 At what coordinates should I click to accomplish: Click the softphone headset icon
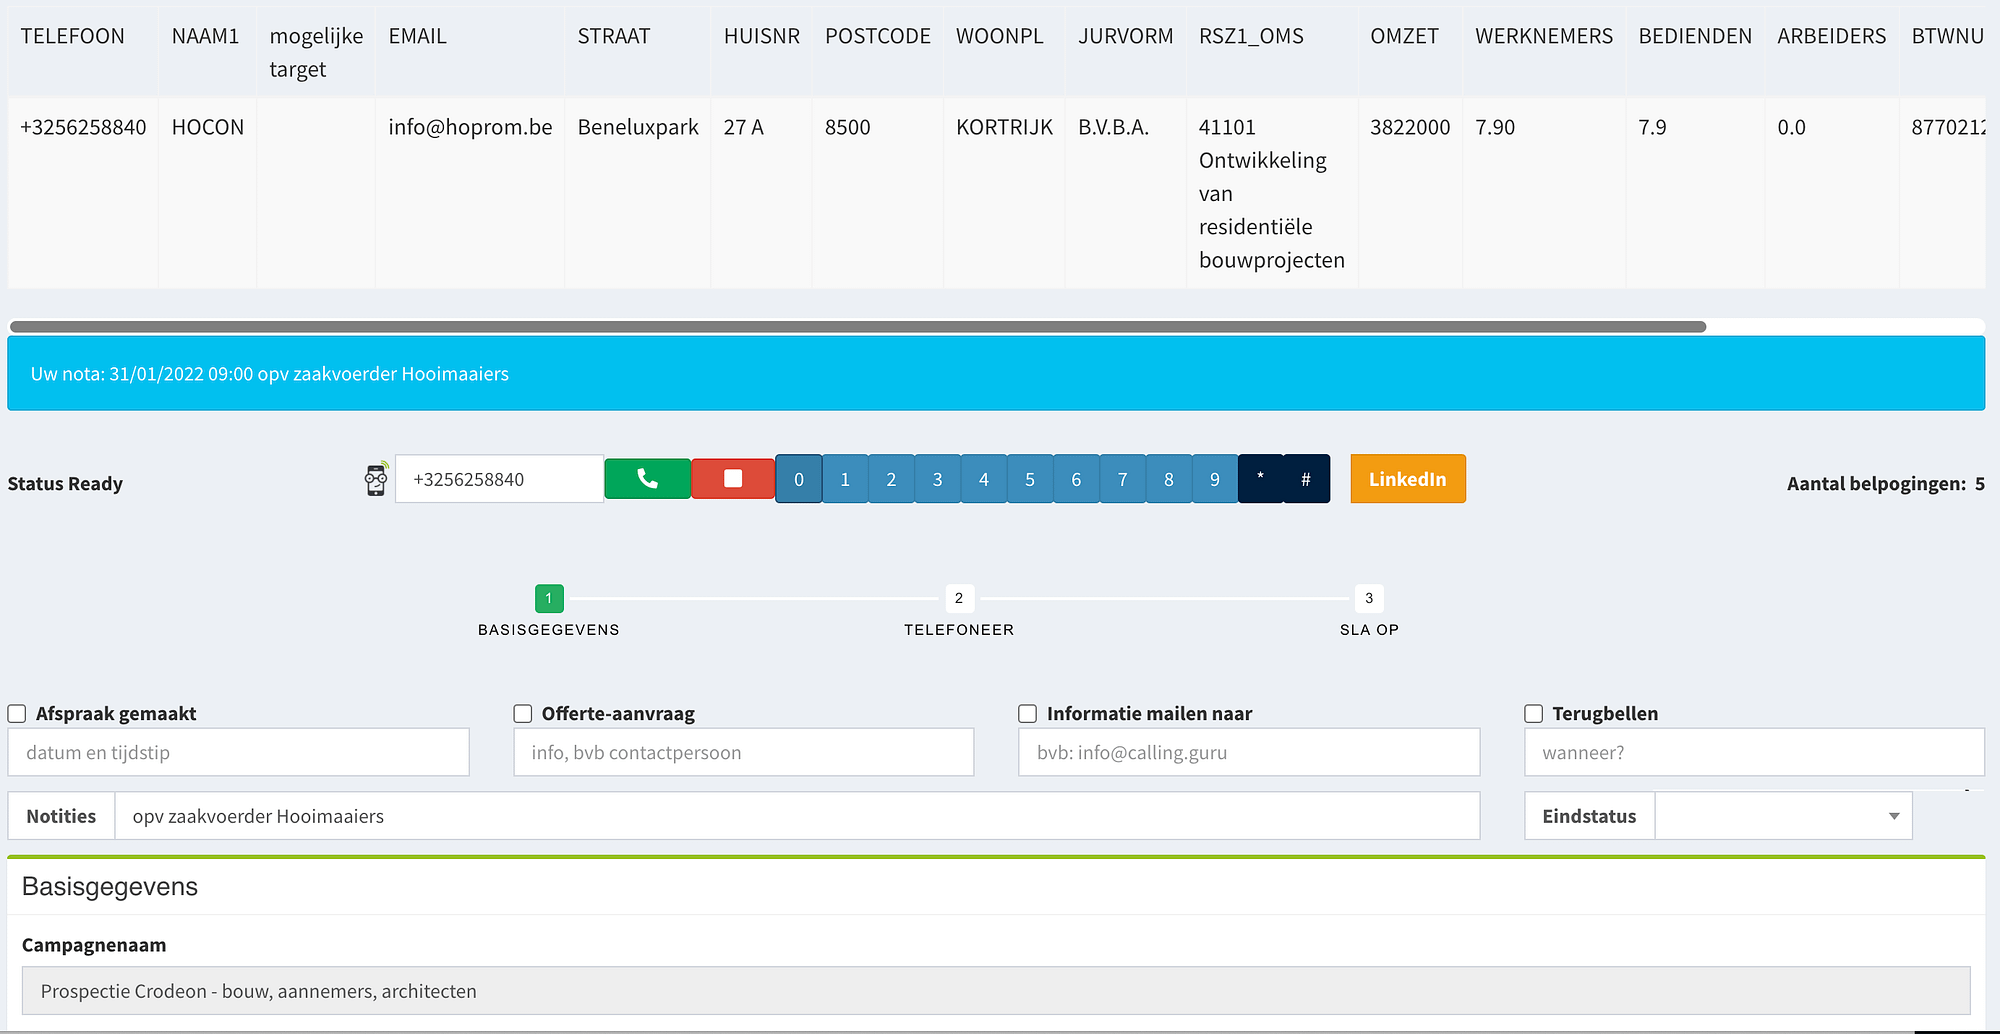376,480
